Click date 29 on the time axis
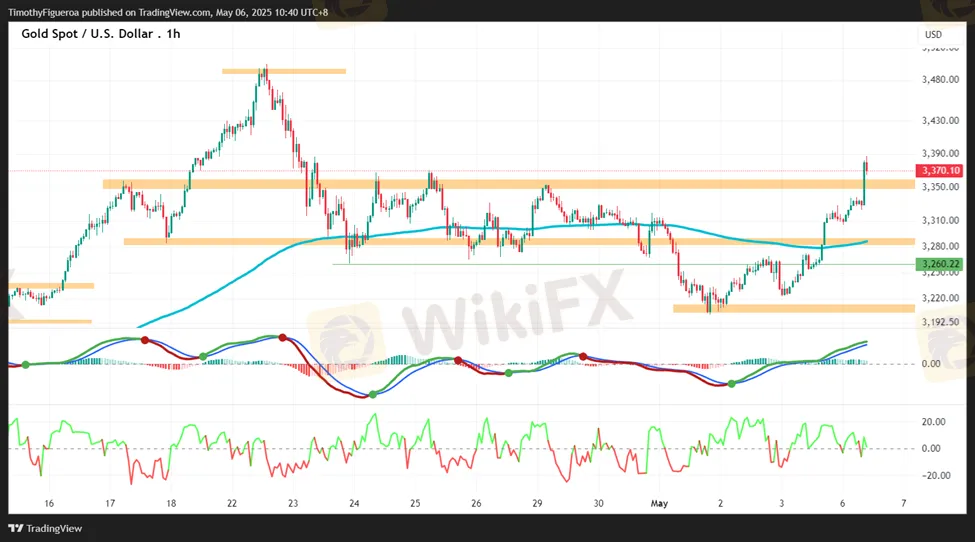Viewport: 975px width, 542px height. pos(537,504)
